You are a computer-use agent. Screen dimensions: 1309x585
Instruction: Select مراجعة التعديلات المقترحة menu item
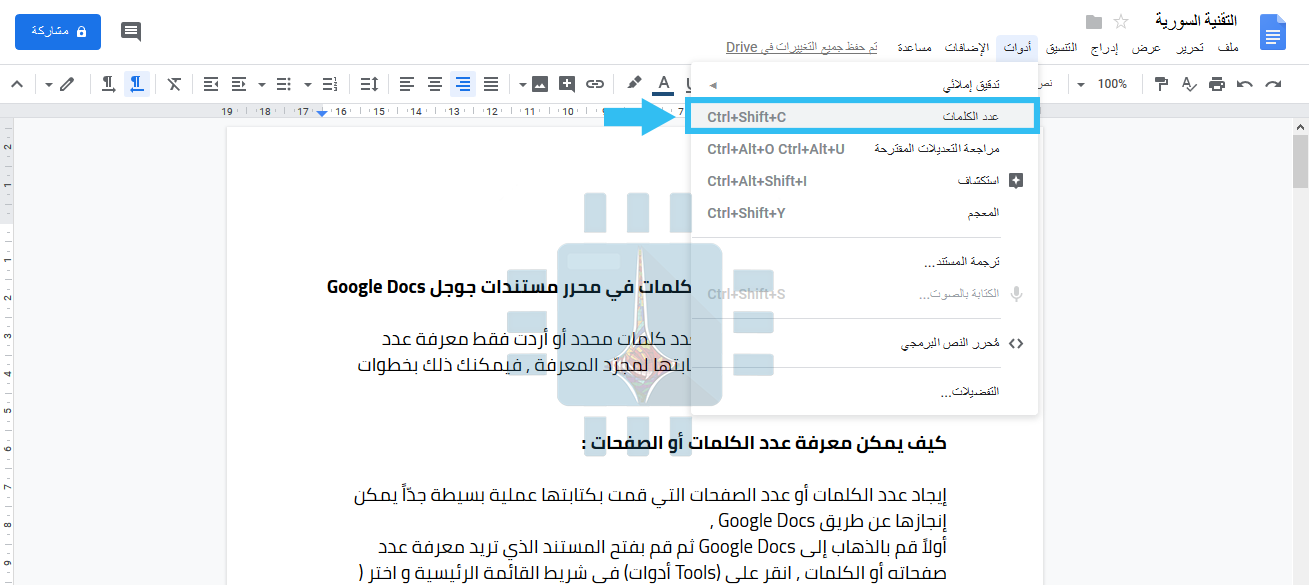[x=865, y=149]
